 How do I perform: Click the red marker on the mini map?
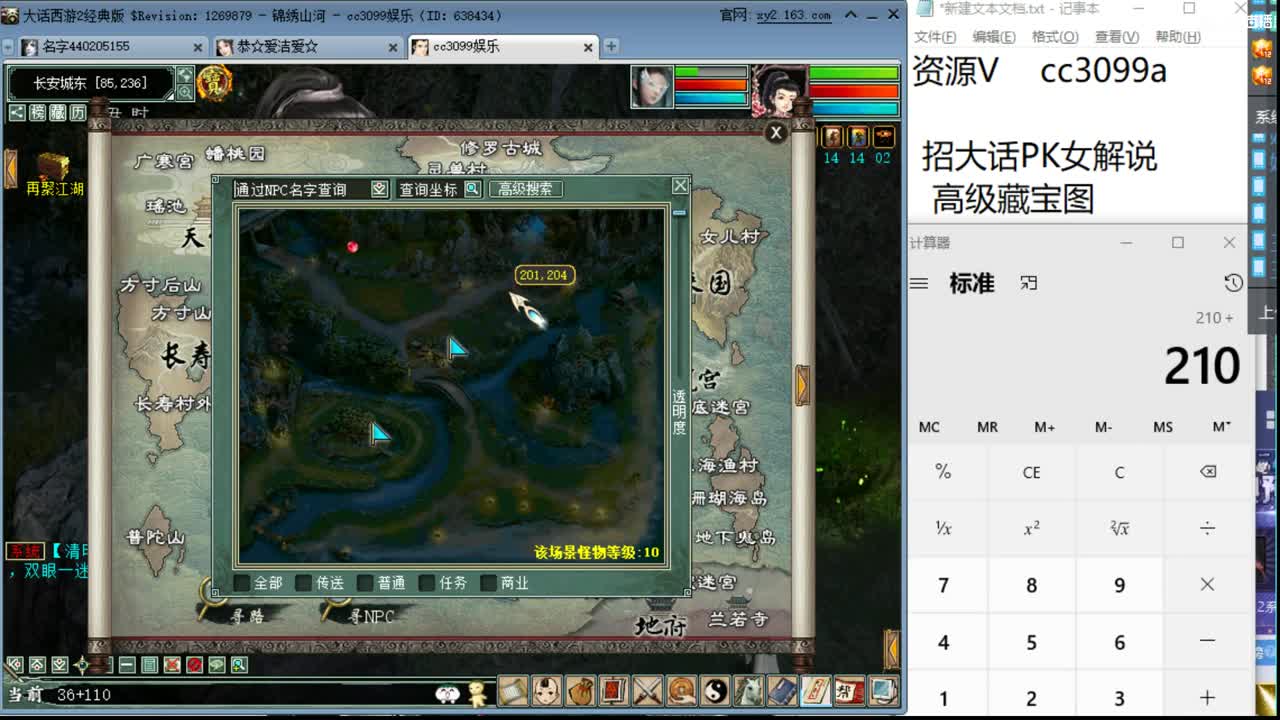[352, 246]
